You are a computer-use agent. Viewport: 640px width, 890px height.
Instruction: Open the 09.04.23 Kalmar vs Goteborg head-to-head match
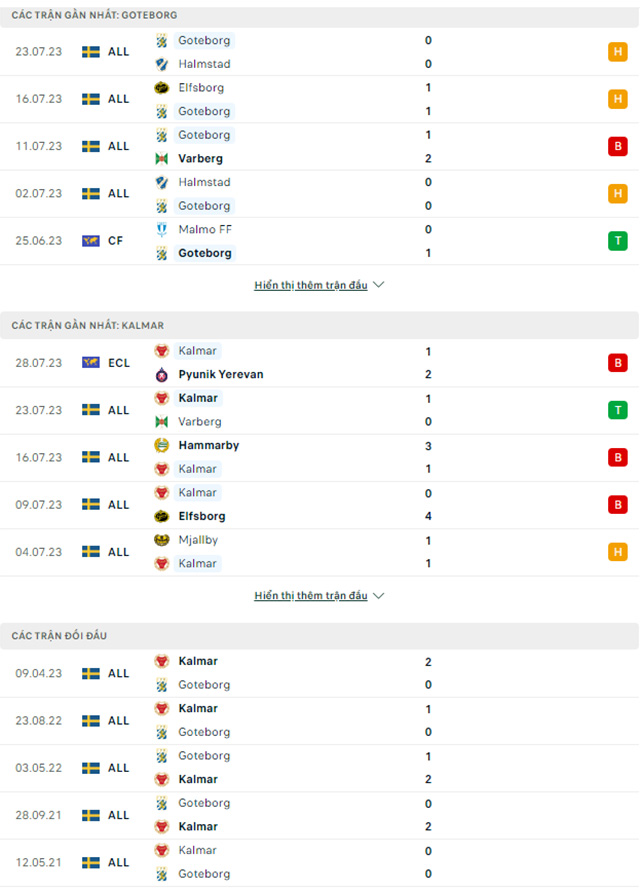tap(300, 673)
